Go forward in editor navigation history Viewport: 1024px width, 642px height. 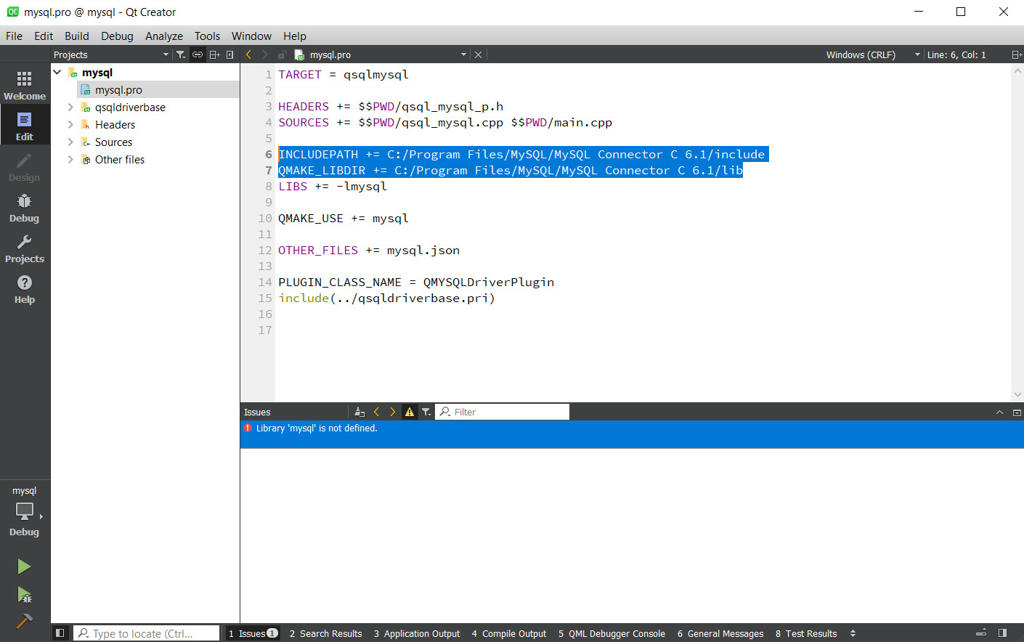coord(264,55)
